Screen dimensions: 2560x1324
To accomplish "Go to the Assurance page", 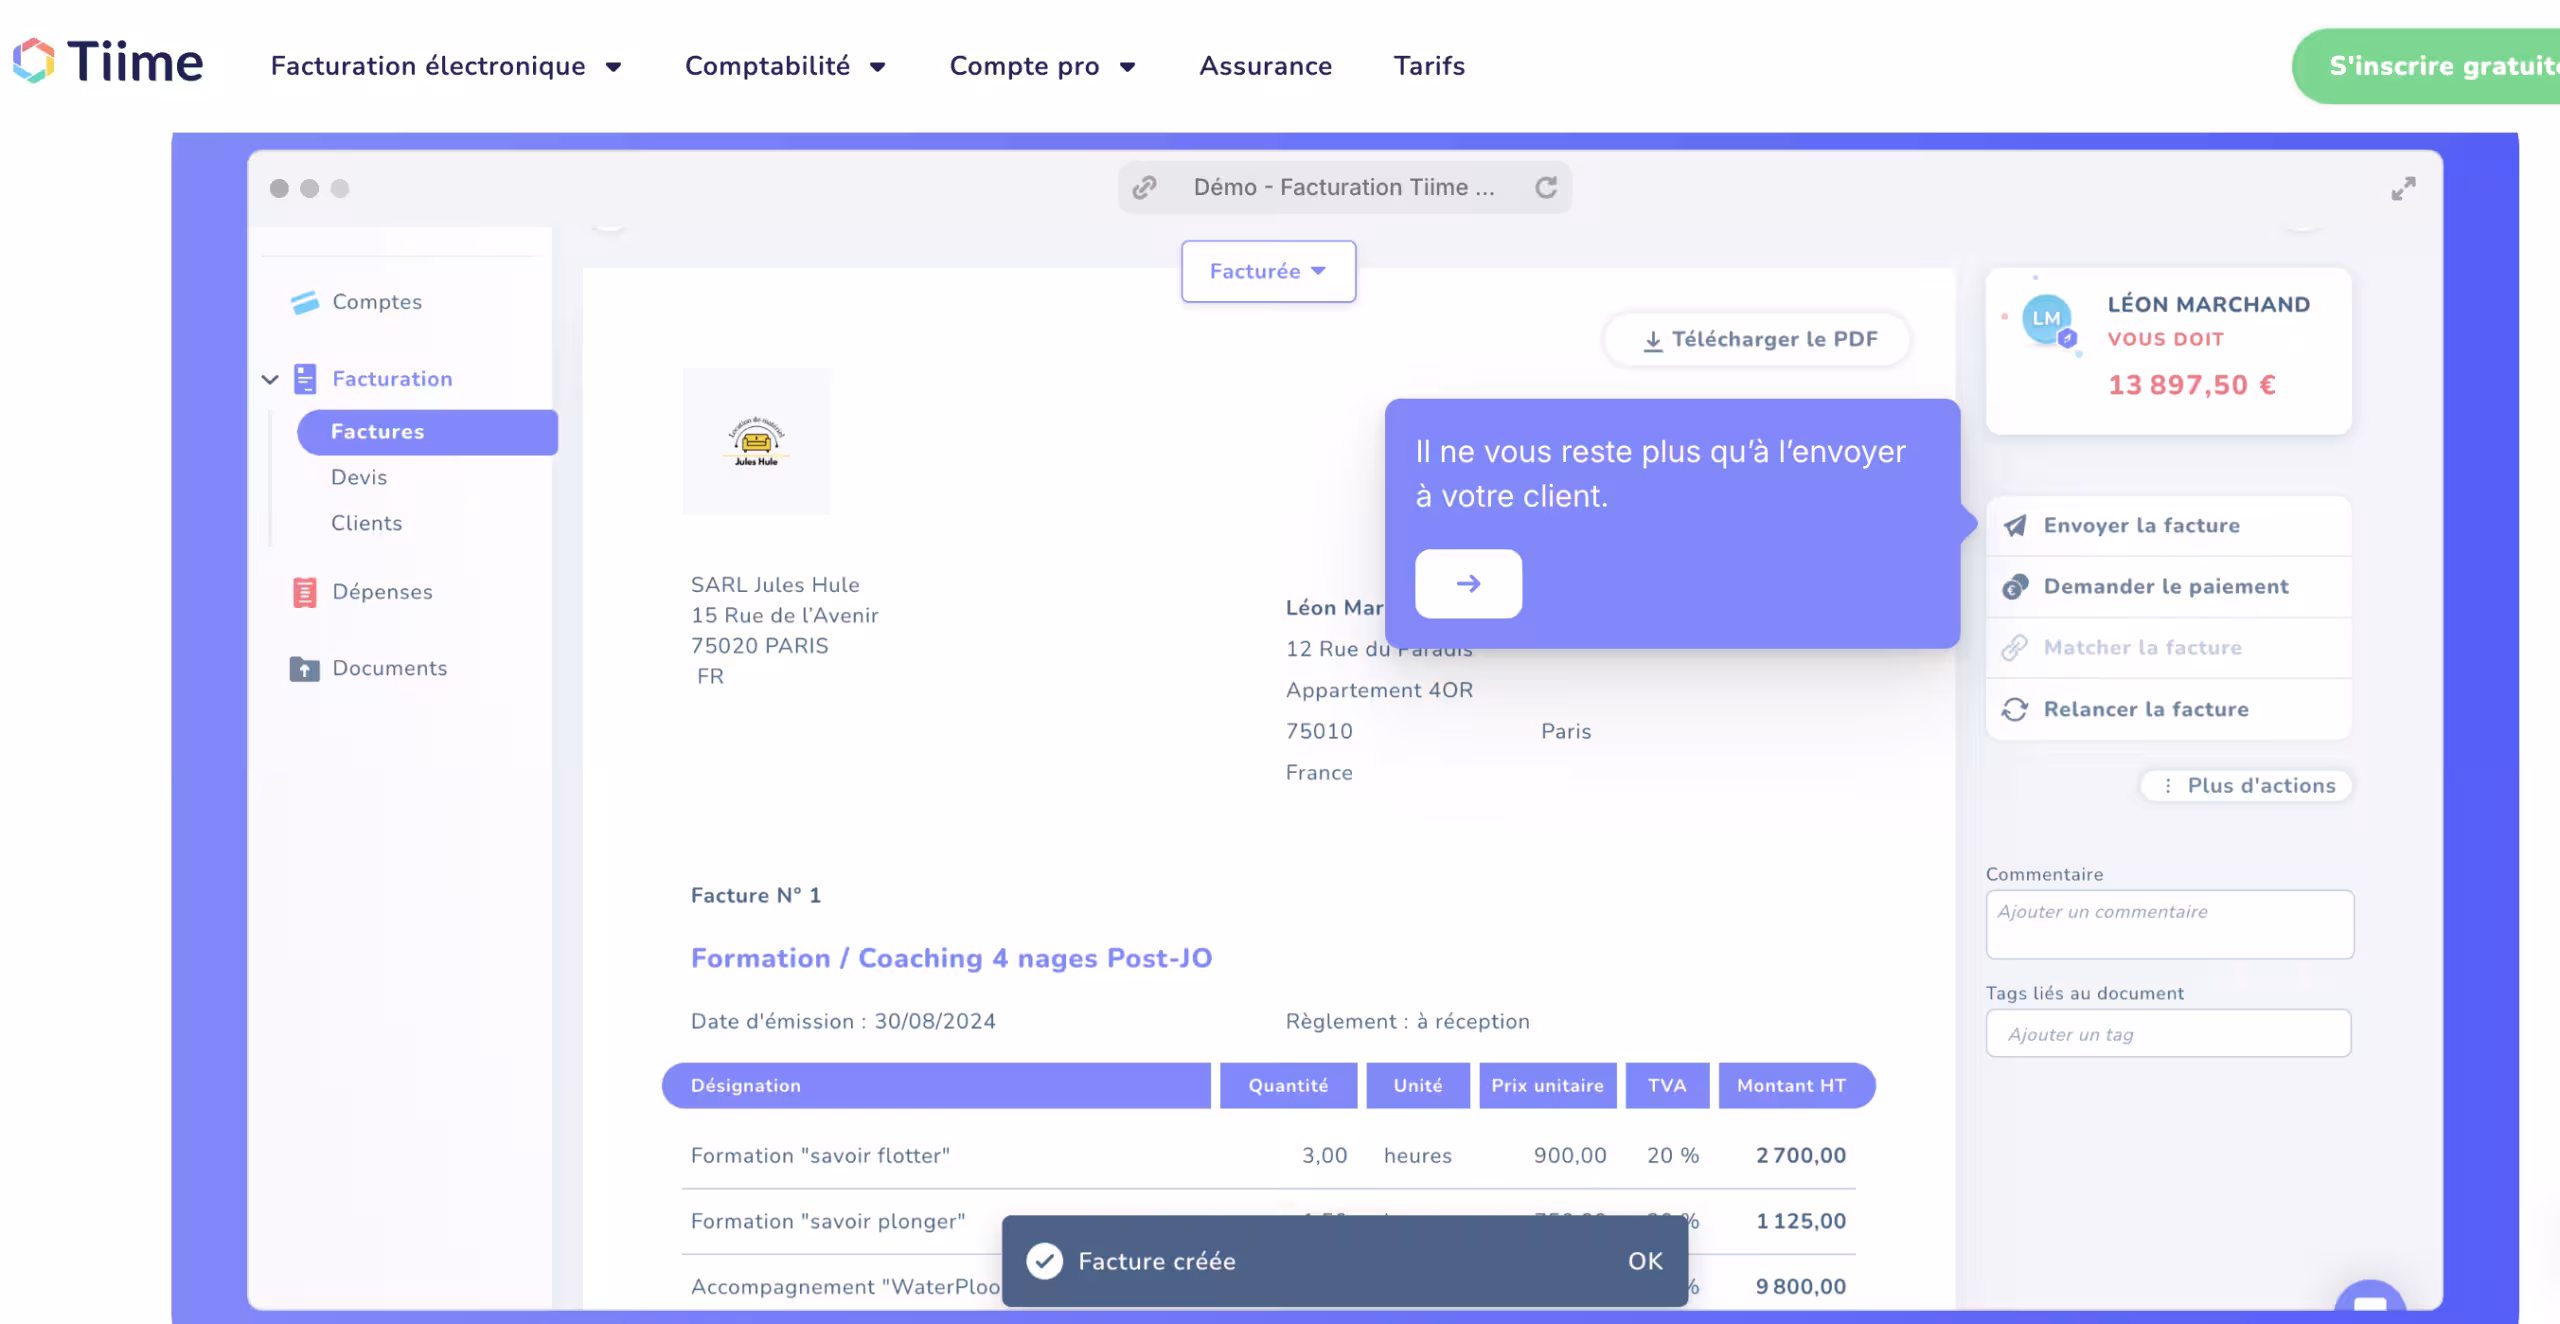I will click(x=1266, y=66).
